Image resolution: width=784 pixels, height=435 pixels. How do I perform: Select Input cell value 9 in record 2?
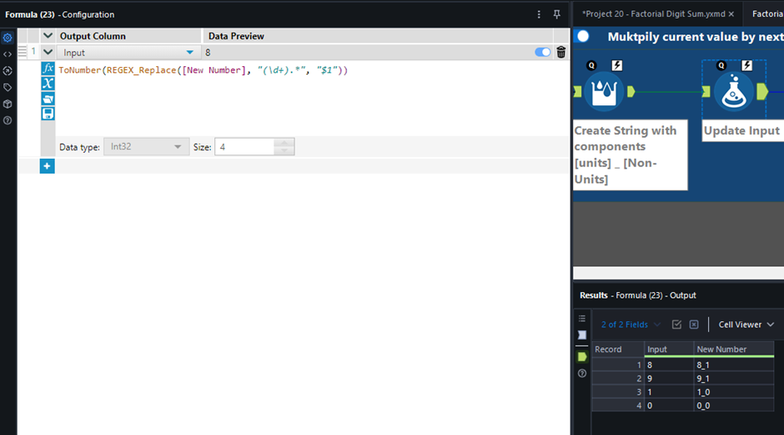click(x=669, y=378)
